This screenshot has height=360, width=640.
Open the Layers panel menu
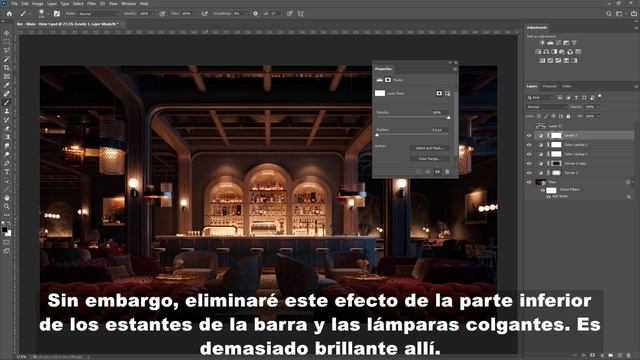tap(636, 87)
